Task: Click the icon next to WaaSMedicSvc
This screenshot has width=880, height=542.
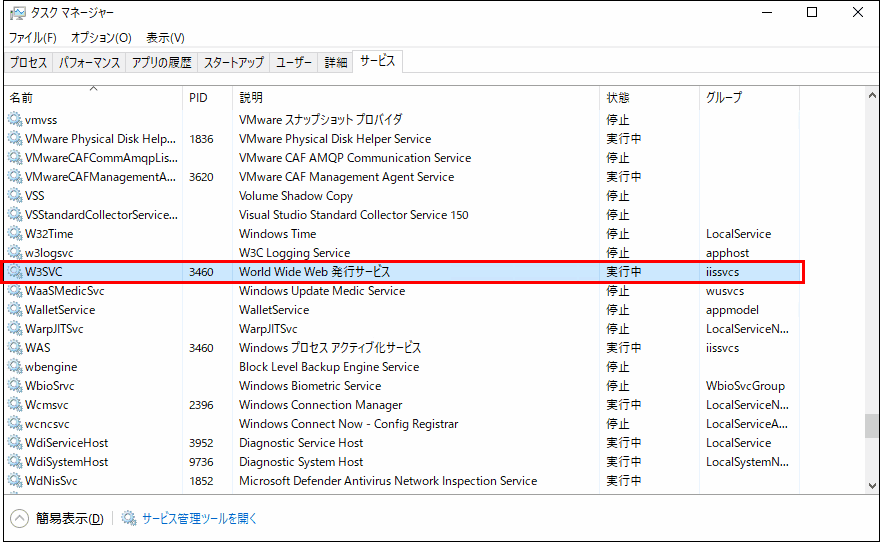Action: point(15,291)
